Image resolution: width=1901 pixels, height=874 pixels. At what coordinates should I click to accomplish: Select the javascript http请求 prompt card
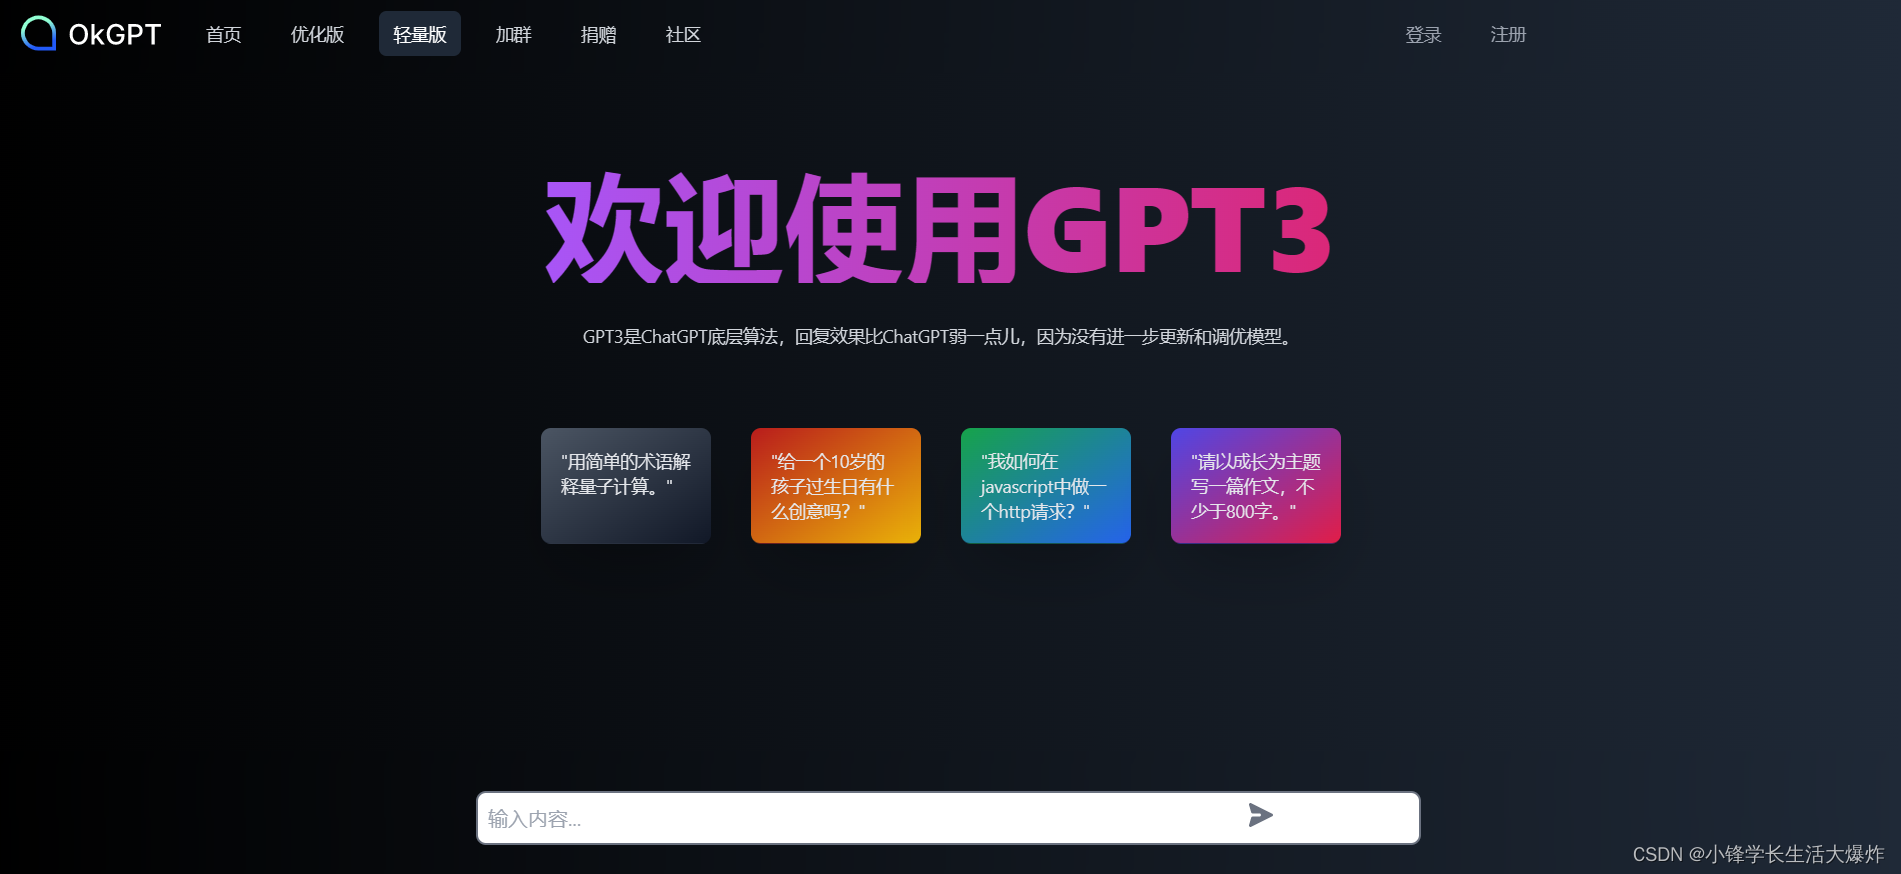click(x=1046, y=486)
